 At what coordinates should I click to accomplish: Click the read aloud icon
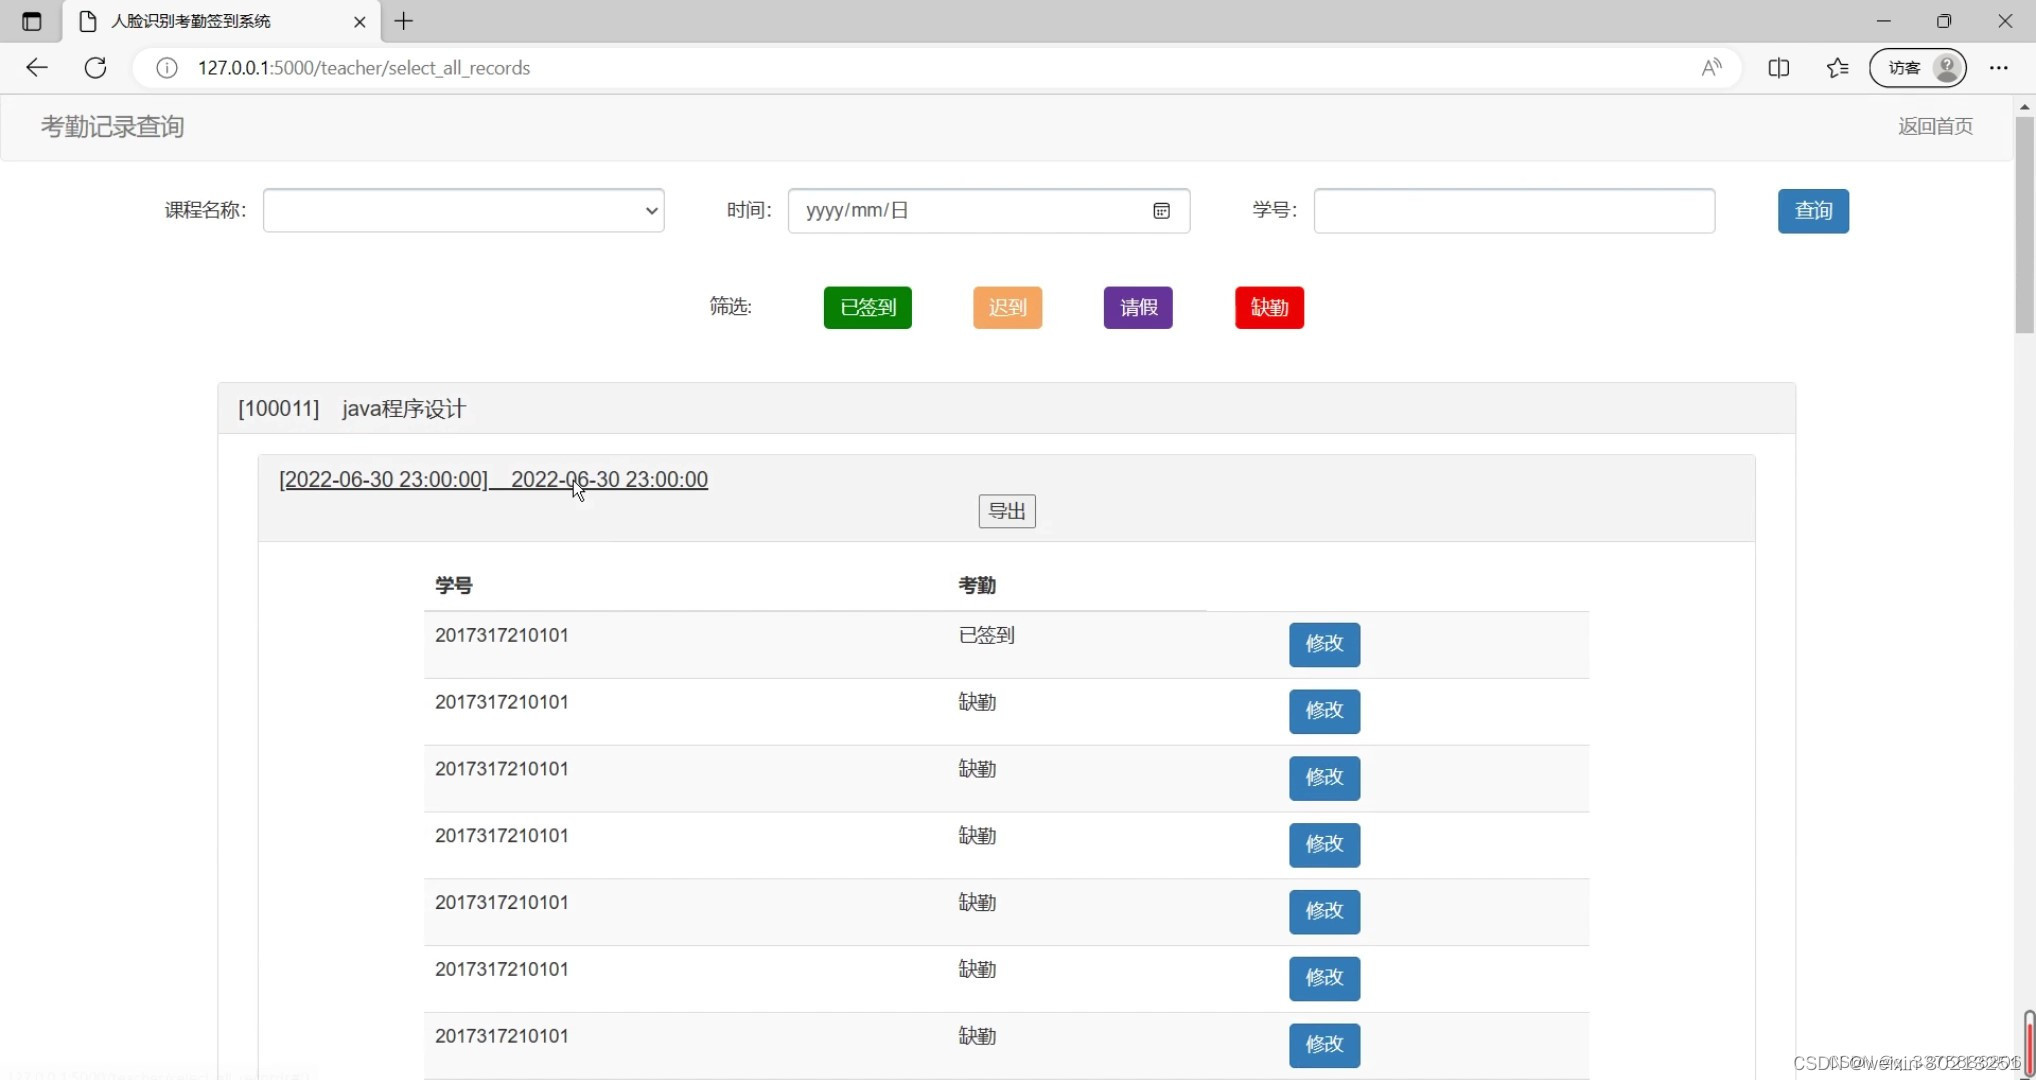tap(1711, 68)
